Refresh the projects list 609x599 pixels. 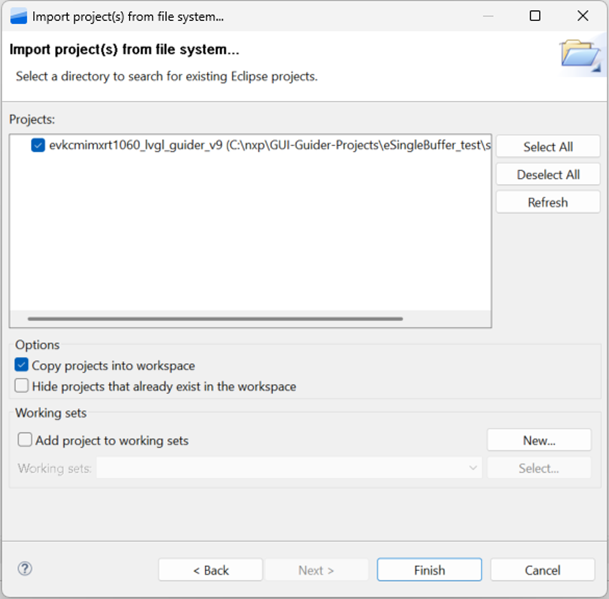point(548,202)
